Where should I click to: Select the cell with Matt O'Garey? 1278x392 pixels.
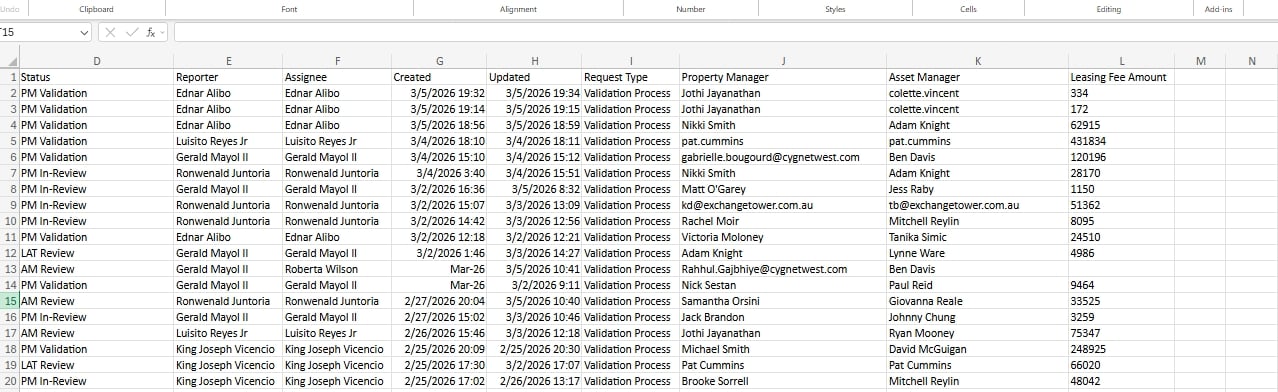click(782, 189)
